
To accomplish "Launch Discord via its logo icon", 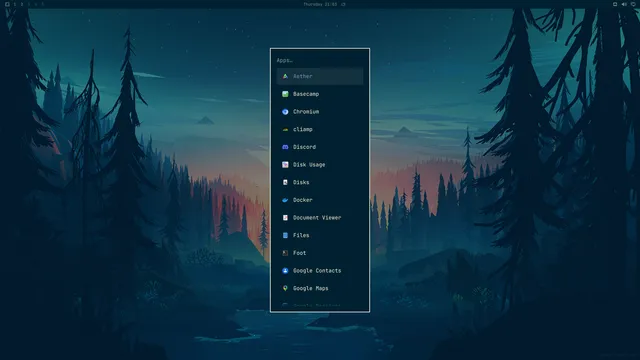I will (x=285, y=147).
